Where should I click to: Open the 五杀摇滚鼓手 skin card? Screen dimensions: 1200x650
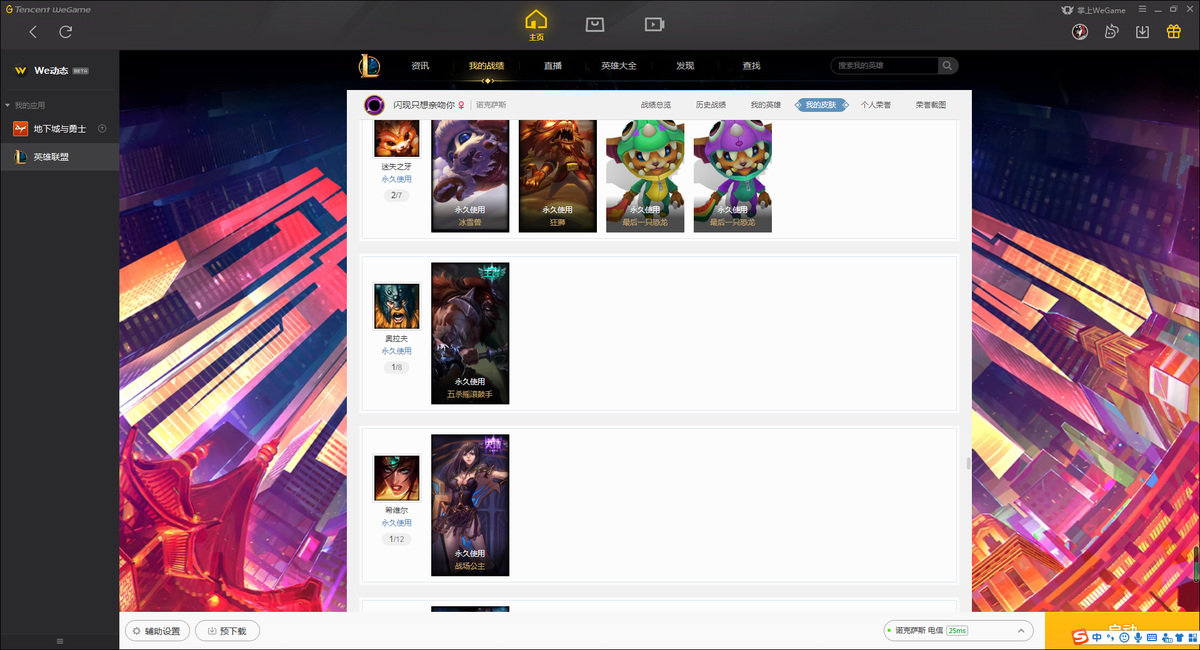coord(470,333)
